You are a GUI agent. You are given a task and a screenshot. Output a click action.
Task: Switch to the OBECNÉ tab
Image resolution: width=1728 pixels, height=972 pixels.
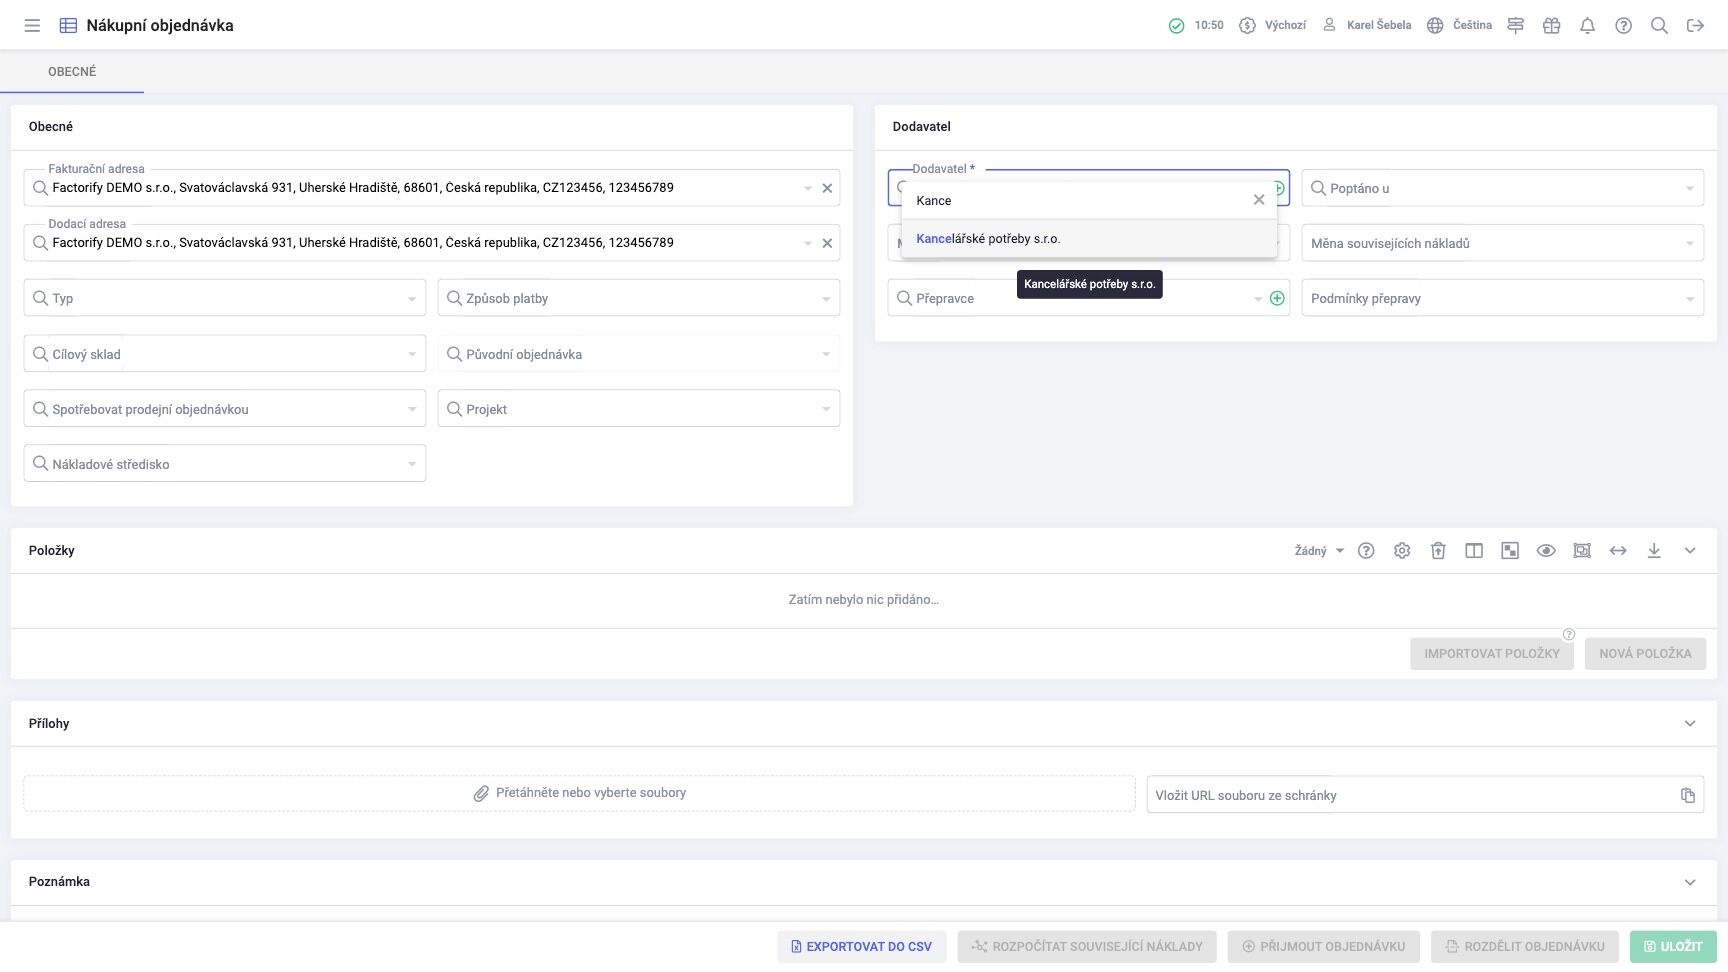point(72,72)
